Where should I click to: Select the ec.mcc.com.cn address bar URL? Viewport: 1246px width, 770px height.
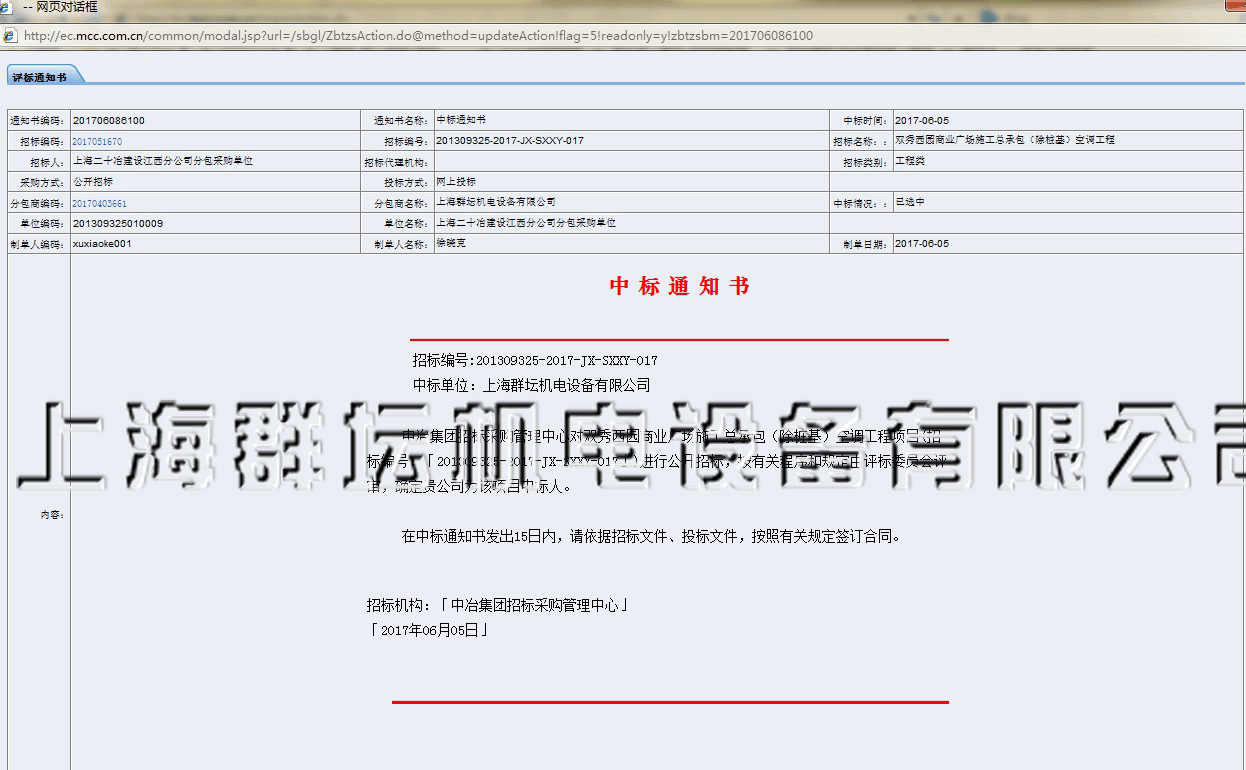point(418,36)
